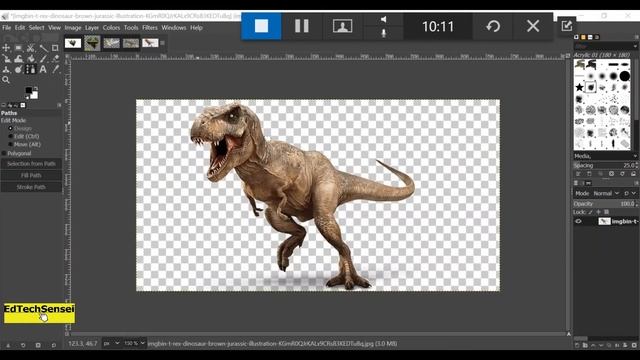Image resolution: width=640 pixels, height=360 pixels.
Task: Choose the Warp Transform tool
Action: point(18,59)
